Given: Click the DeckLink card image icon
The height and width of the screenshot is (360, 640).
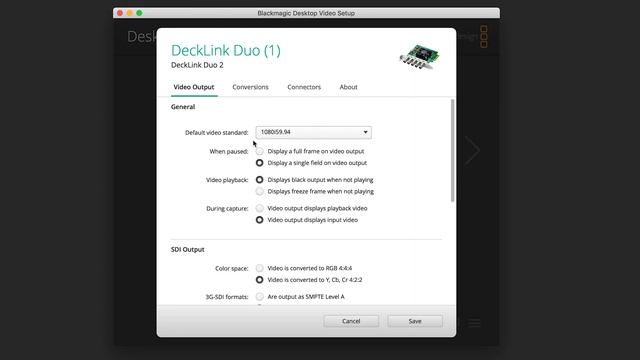Looking at the screenshot, I should (x=419, y=56).
